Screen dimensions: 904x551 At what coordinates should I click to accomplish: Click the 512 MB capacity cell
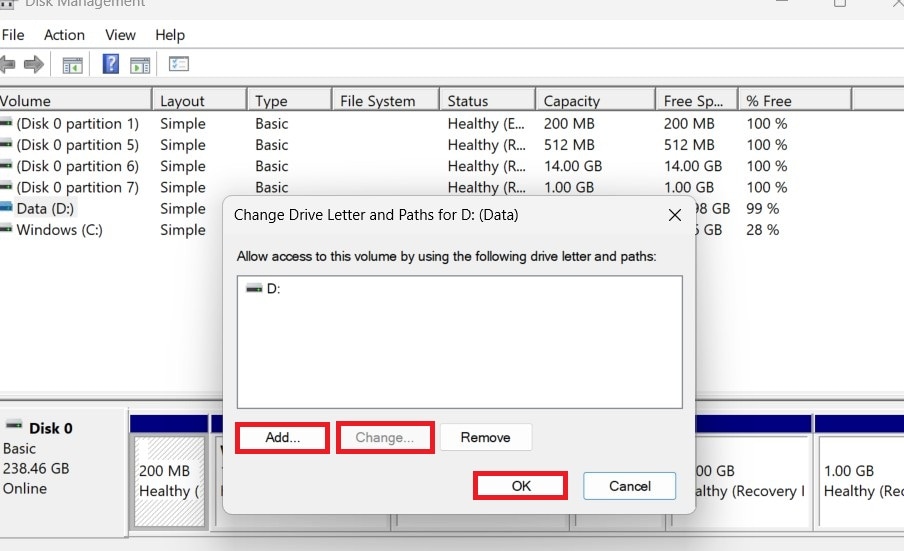569,145
